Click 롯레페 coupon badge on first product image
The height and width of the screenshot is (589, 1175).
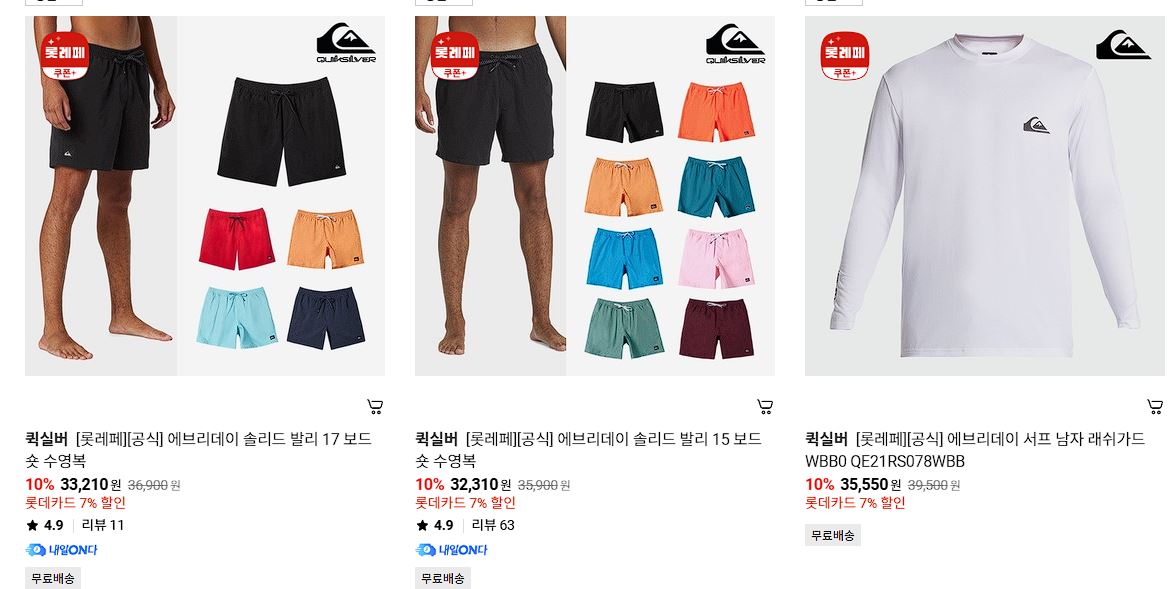coord(65,55)
